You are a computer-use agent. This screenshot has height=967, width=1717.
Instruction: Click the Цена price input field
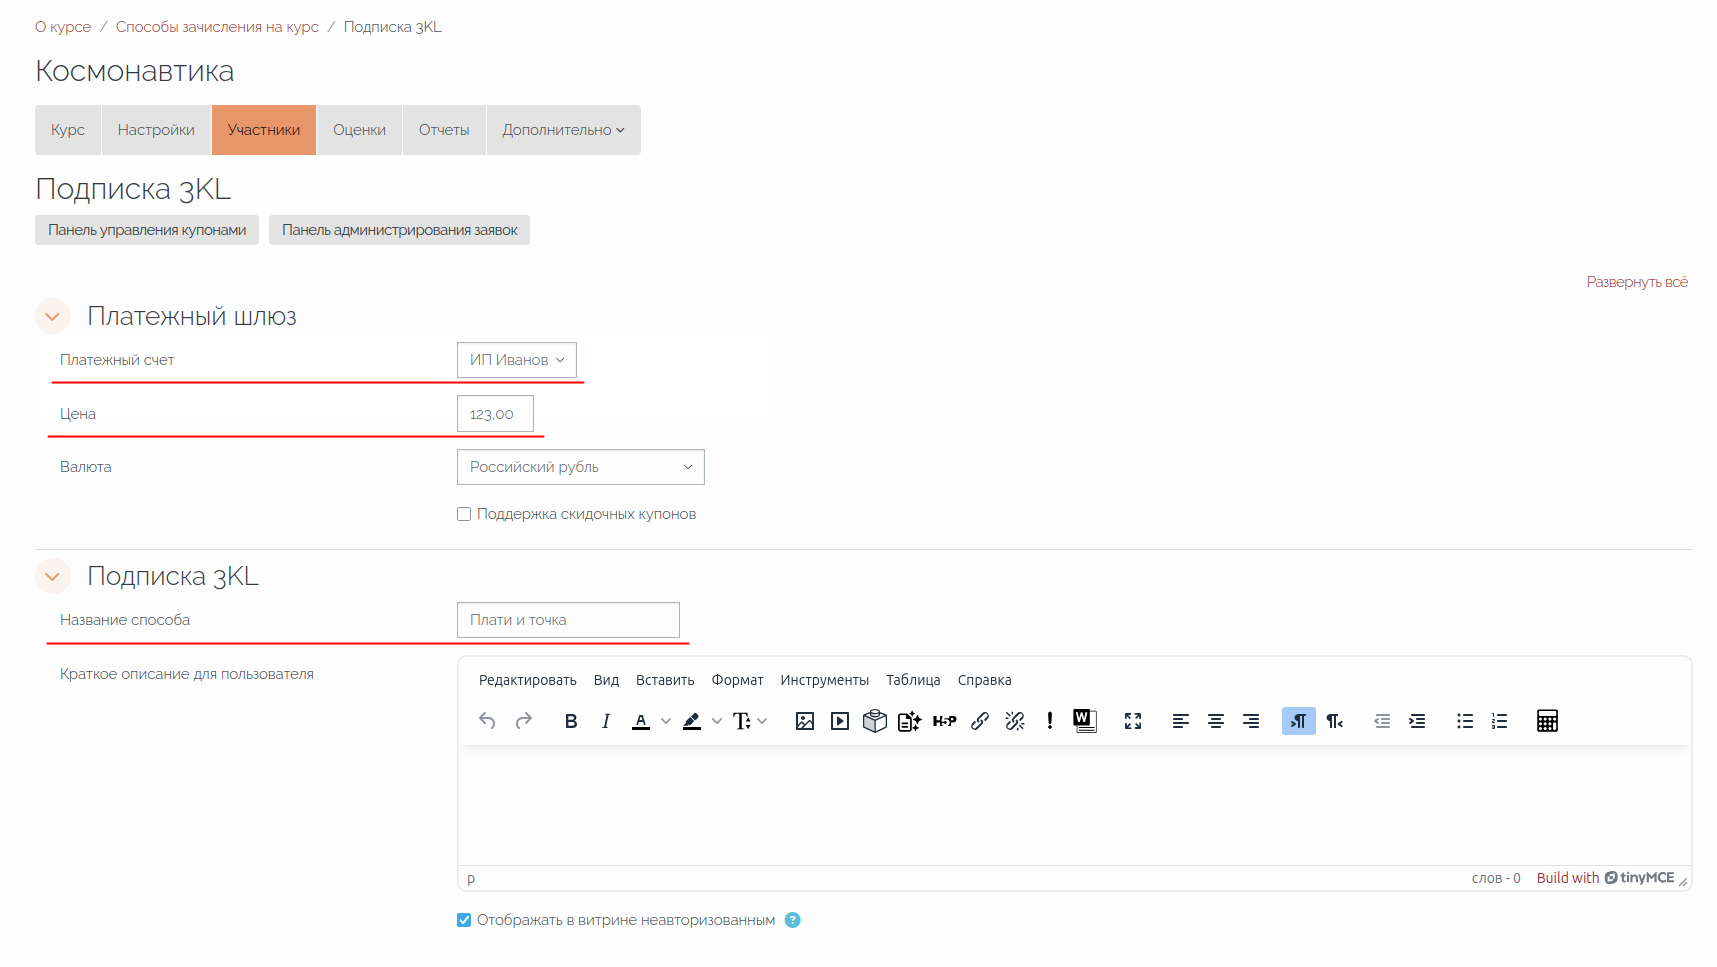(495, 414)
